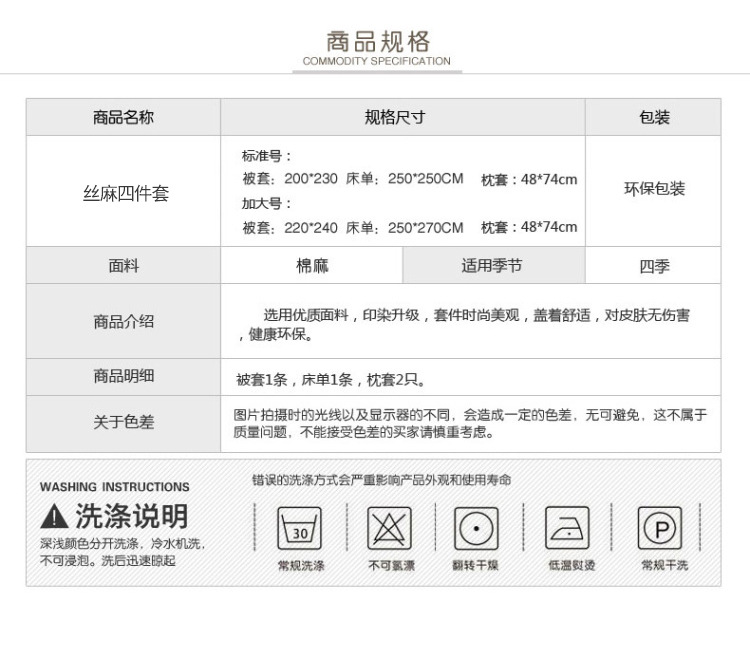This screenshot has width=750, height=657.
Task: Click the 商品规格 page heading
Action: pos(377,42)
